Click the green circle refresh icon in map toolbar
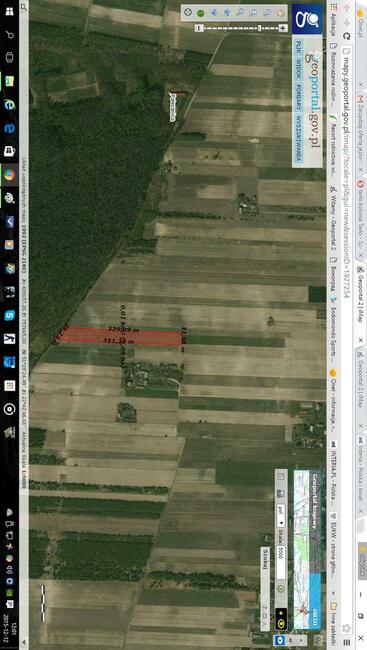 pyautogui.click(x=201, y=13)
